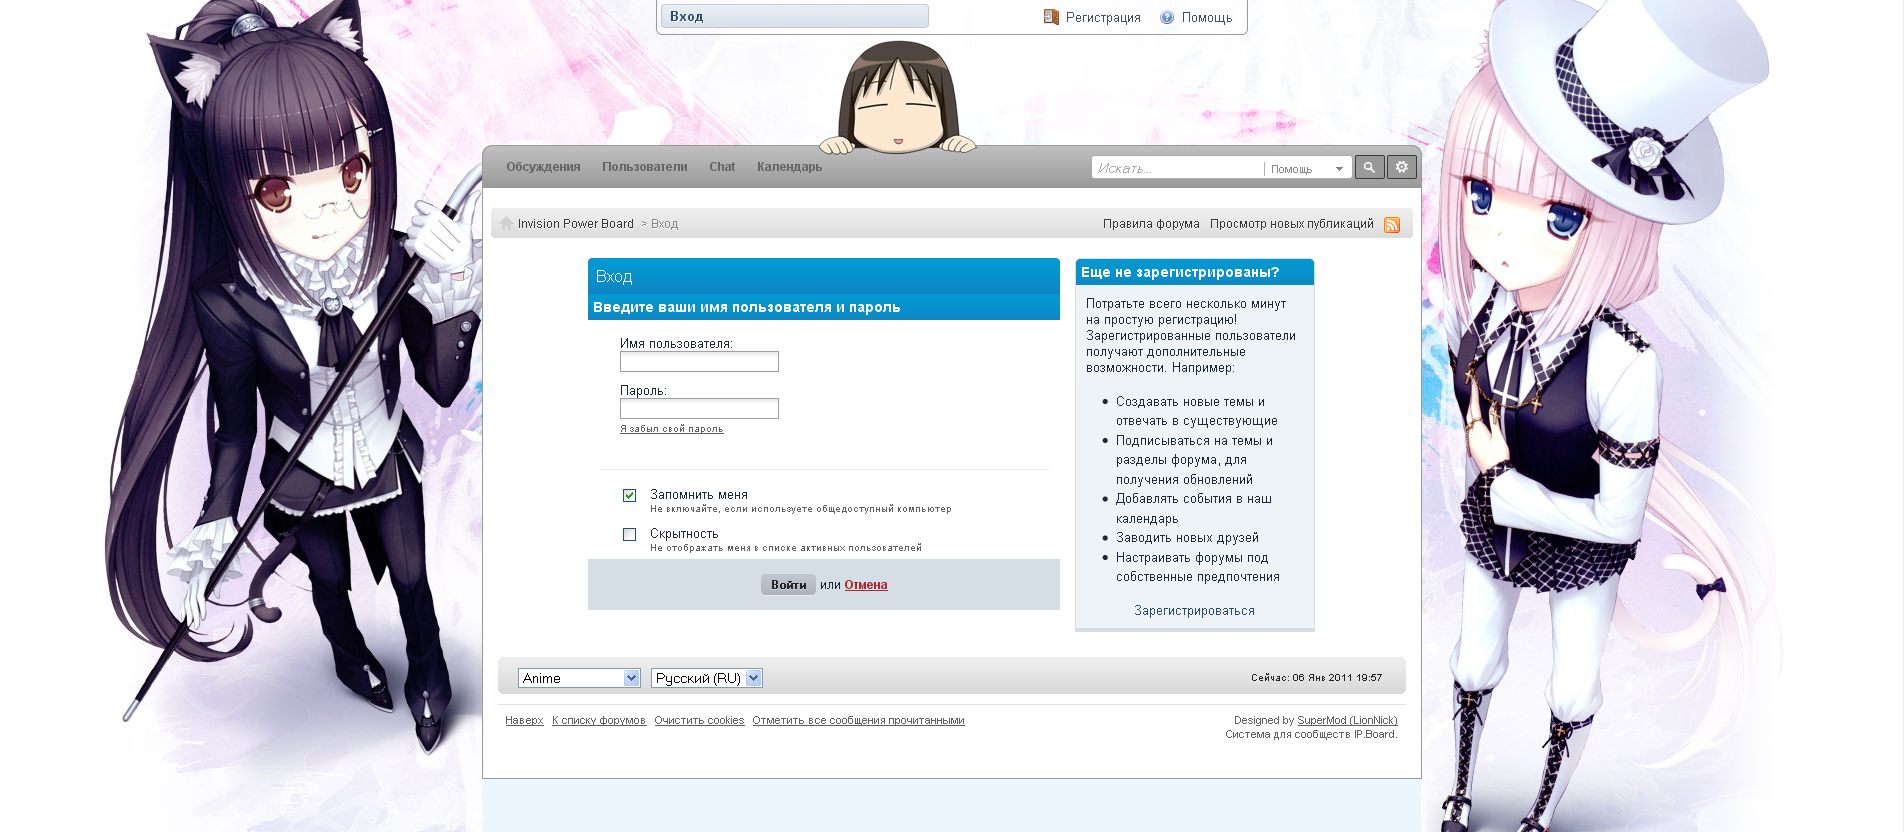
Task: Click the "Искать..." search field
Action: (x=1178, y=168)
